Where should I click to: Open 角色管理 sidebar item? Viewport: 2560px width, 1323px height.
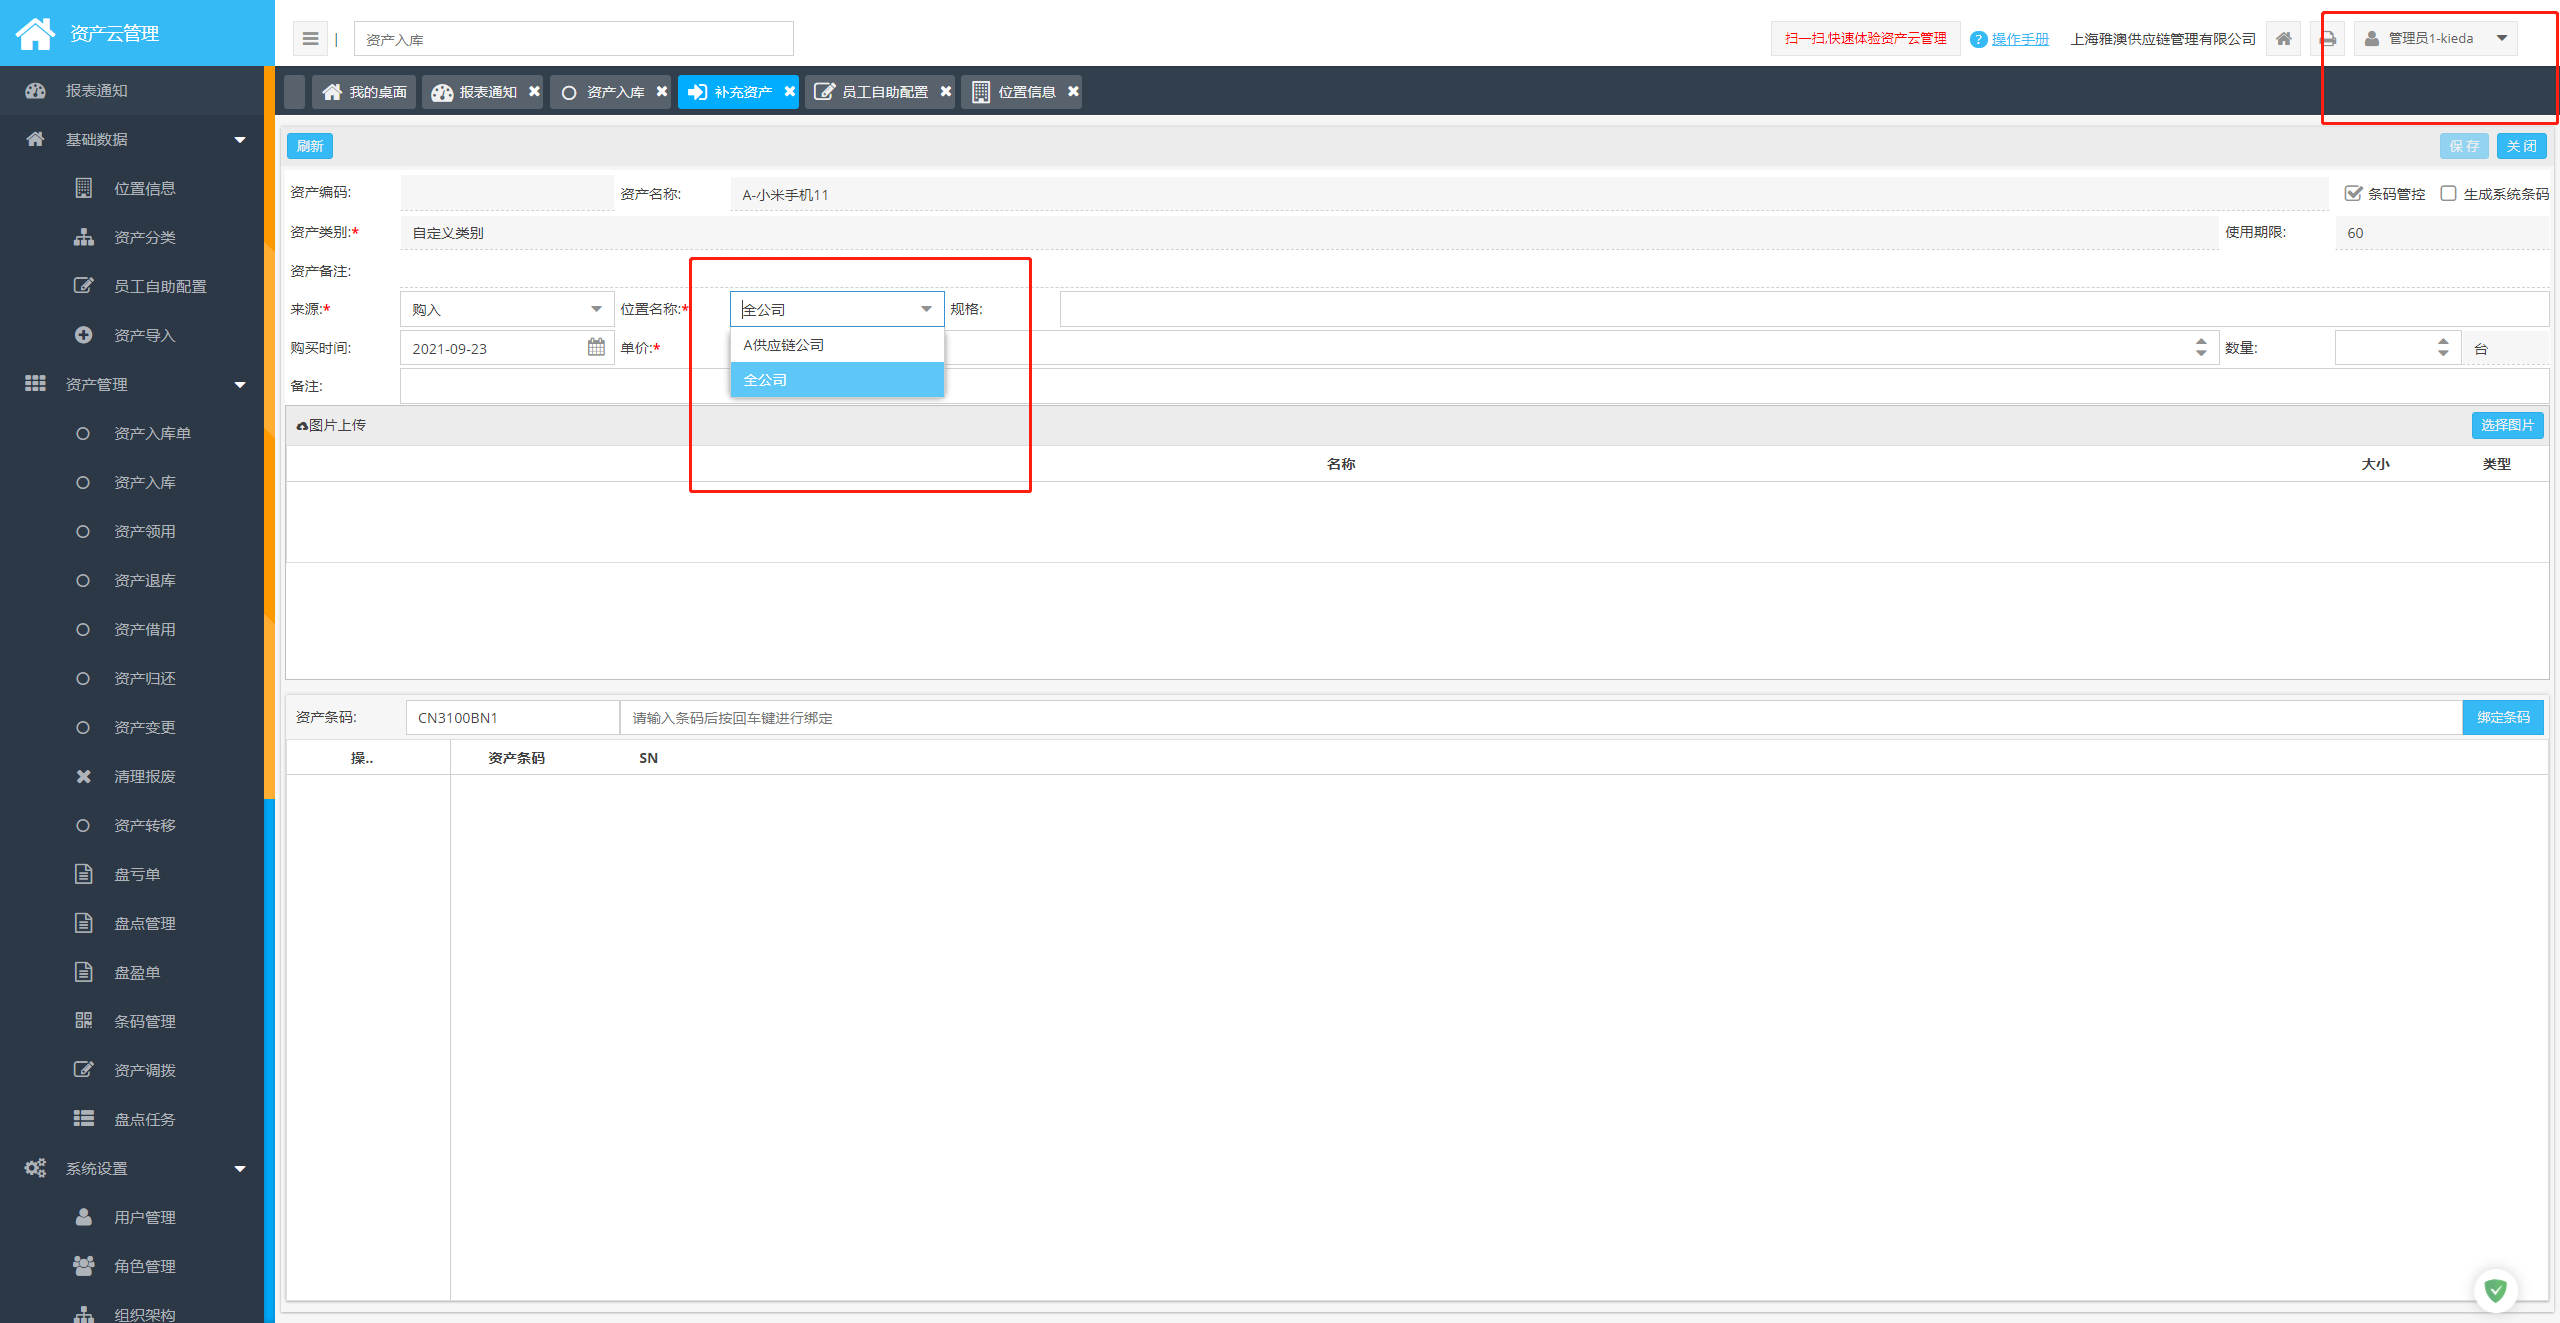click(x=131, y=1266)
